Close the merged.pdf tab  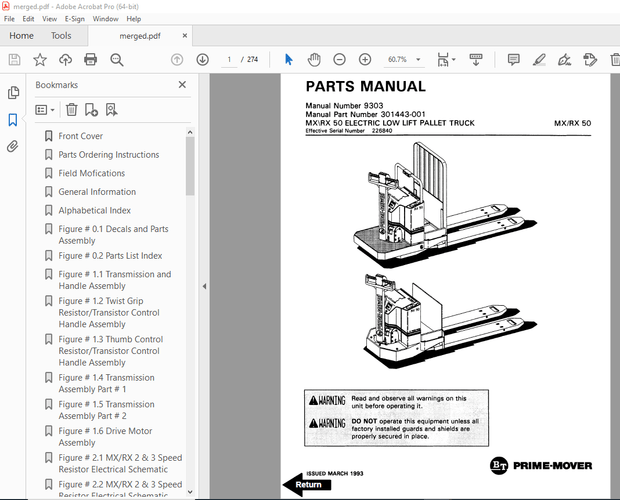(185, 36)
